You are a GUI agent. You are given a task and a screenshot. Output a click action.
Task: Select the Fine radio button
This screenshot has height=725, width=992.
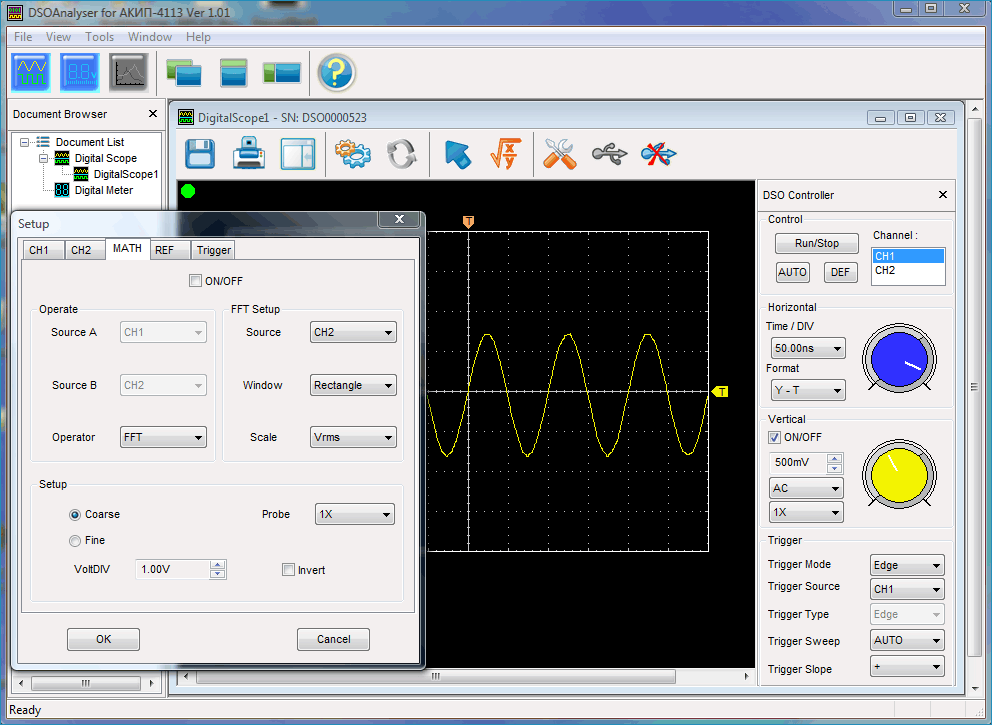pos(75,541)
